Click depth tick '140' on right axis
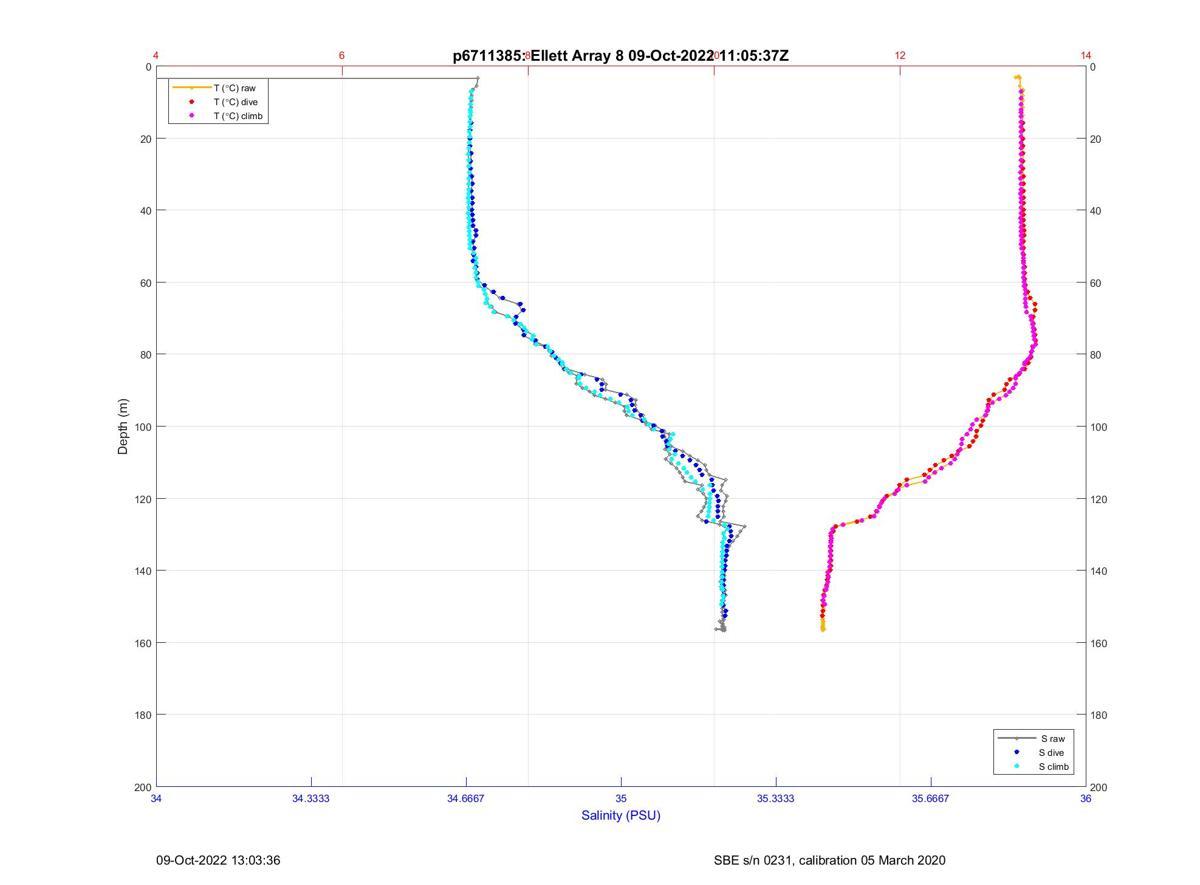The width and height of the screenshot is (1200, 885). click(1100, 571)
